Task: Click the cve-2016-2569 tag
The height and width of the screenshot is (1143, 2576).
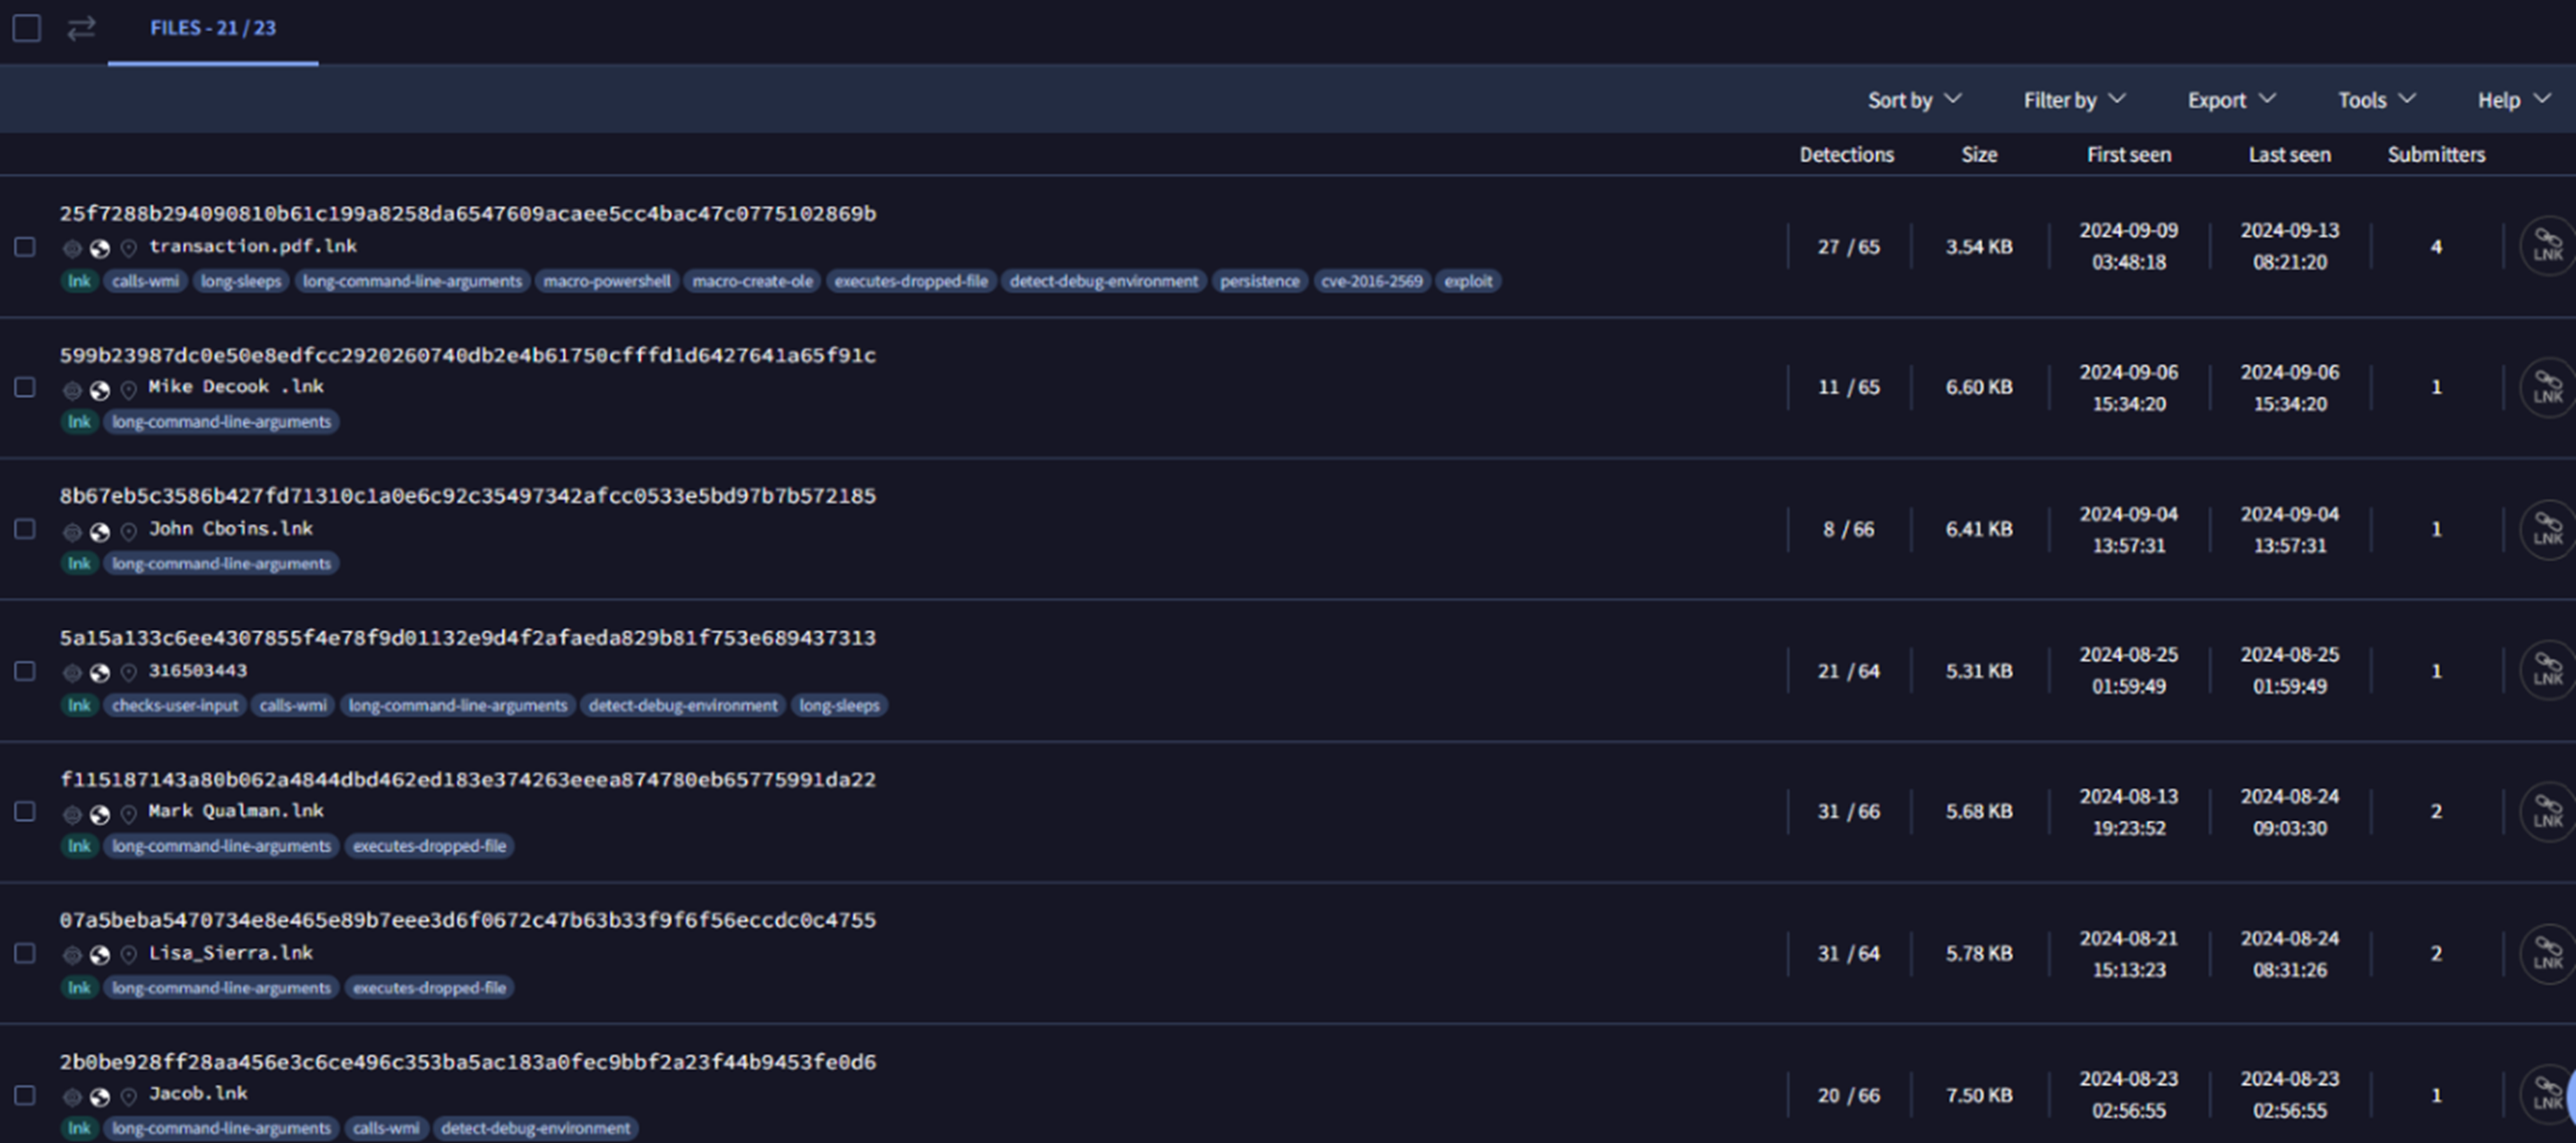Action: coord(1371,281)
